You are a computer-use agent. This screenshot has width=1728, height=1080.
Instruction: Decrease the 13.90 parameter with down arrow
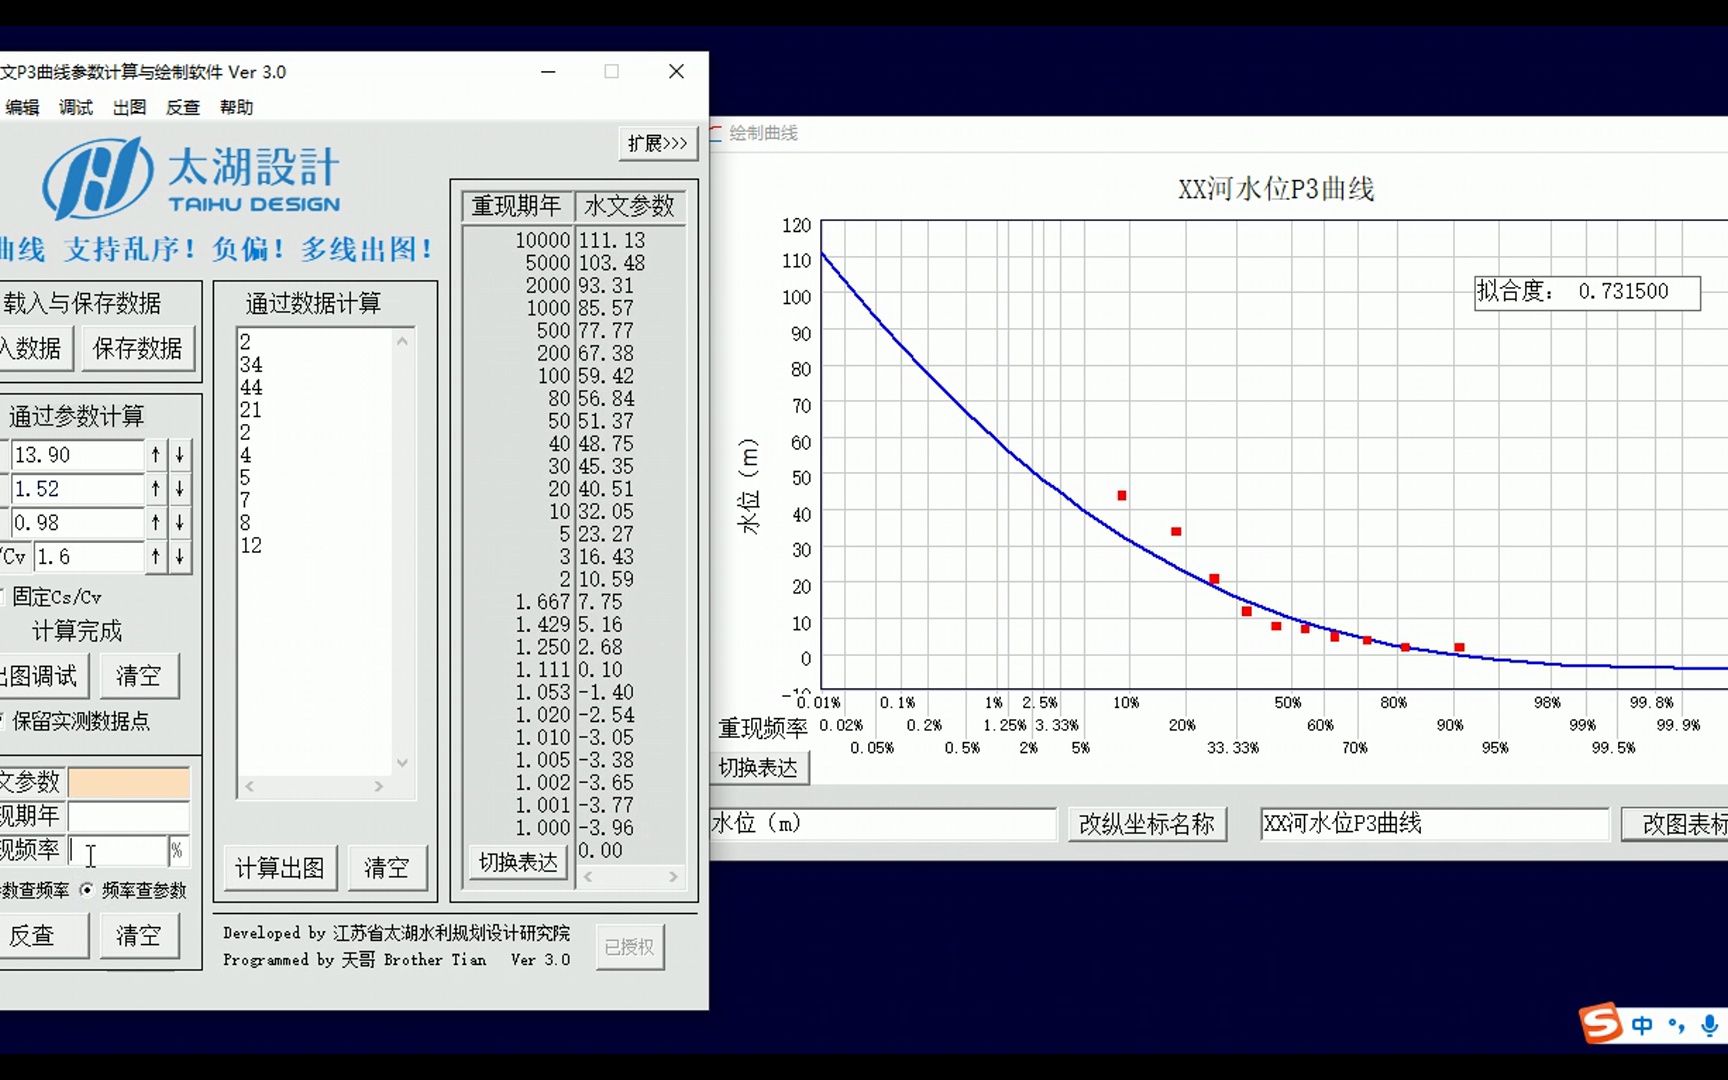point(179,455)
